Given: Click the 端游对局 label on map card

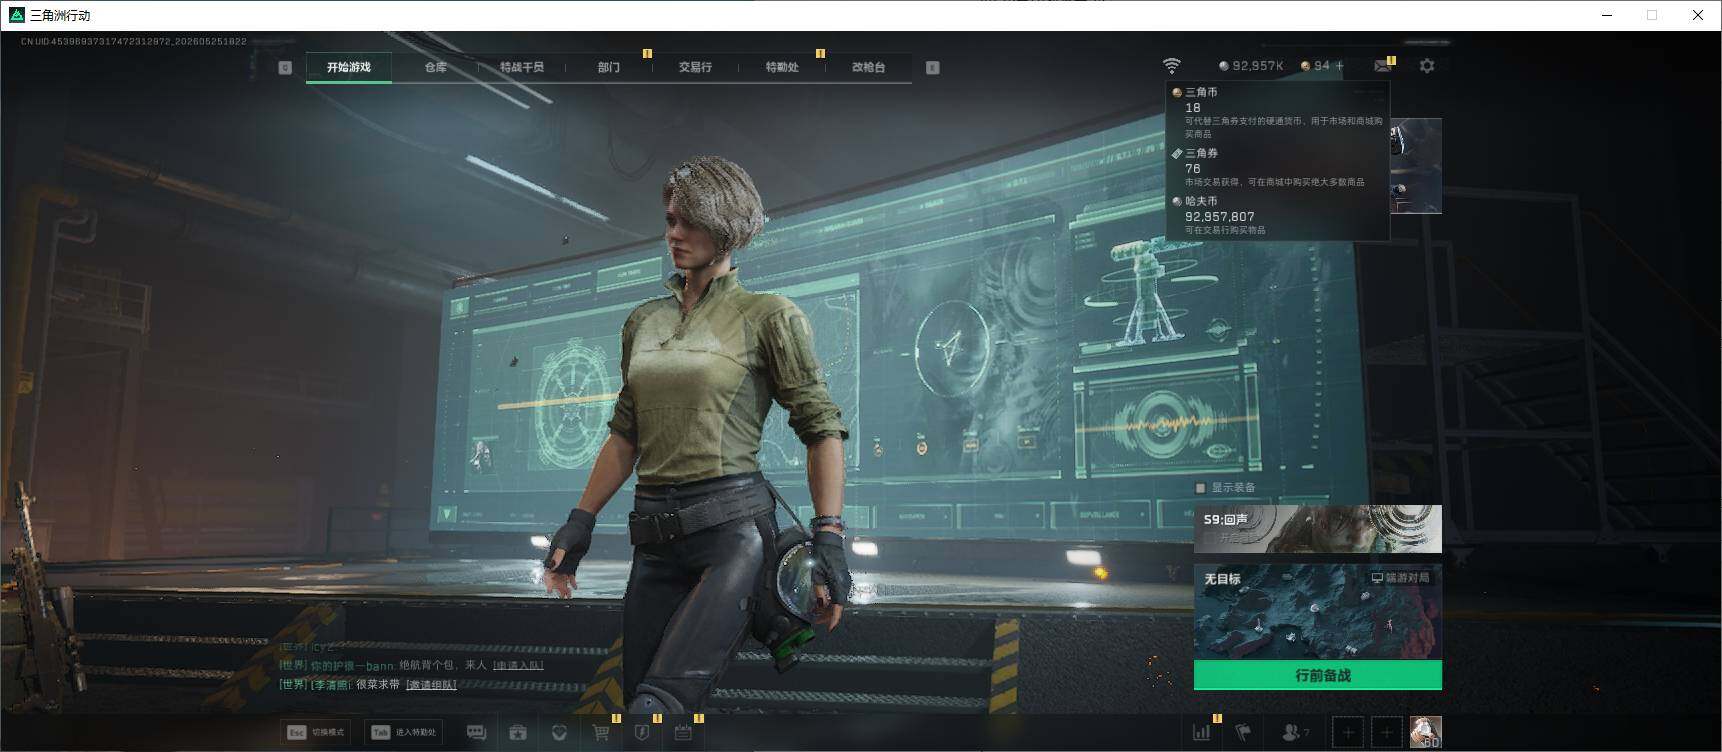Looking at the screenshot, I should (1400, 578).
